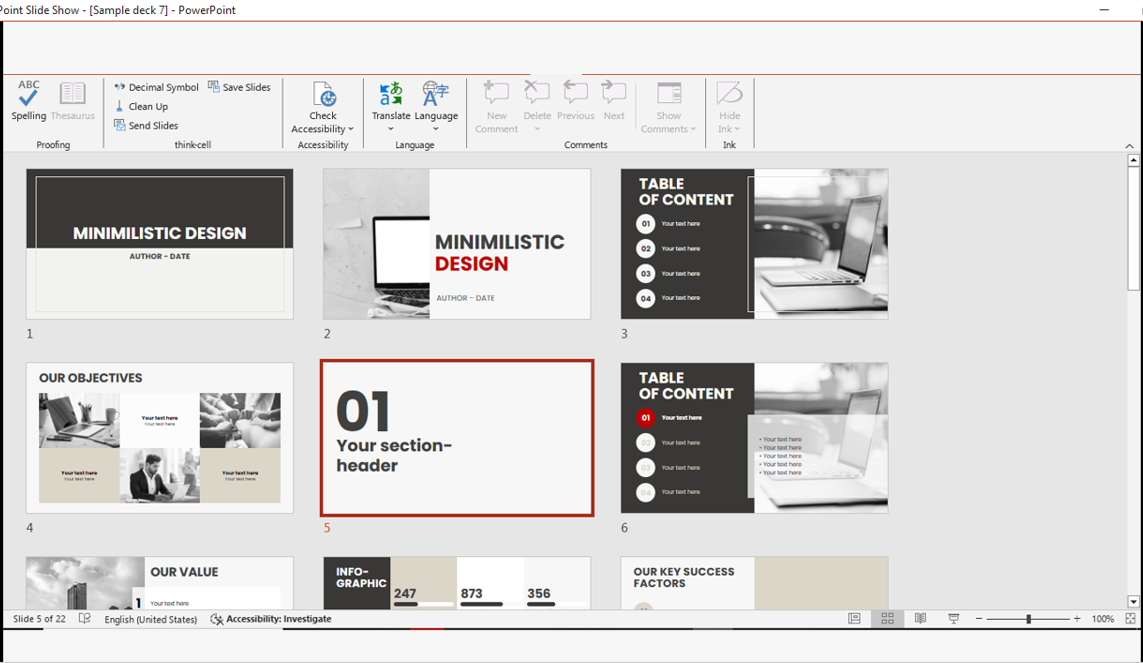Expand the Check Accessibility dropdown arrow
The height and width of the screenshot is (663, 1143).
tap(351, 129)
